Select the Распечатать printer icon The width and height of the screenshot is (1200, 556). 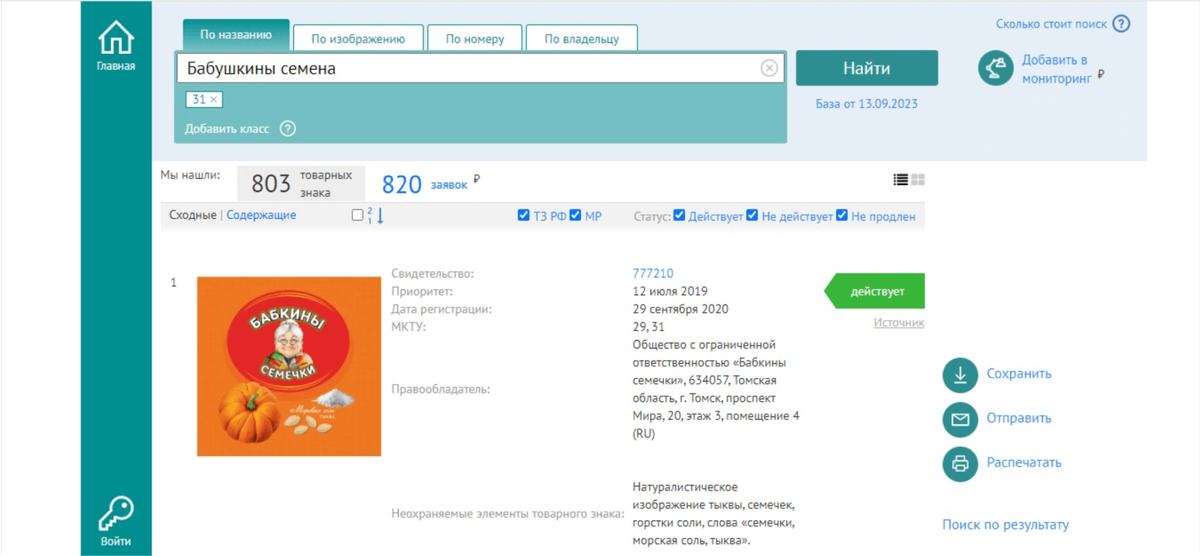[960, 463]
